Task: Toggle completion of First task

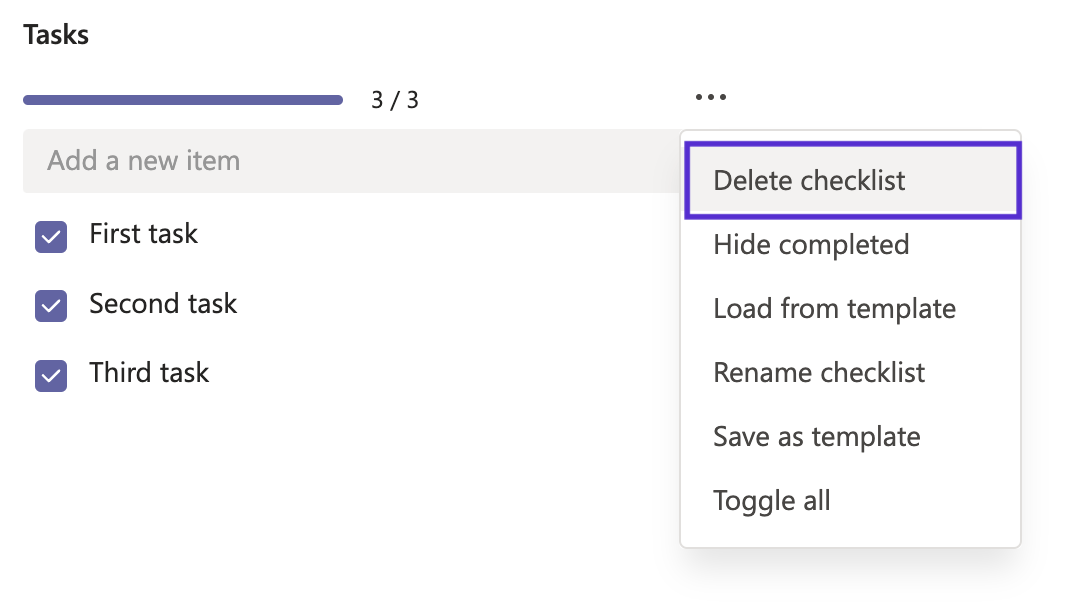Action: (x=50, y=236)
